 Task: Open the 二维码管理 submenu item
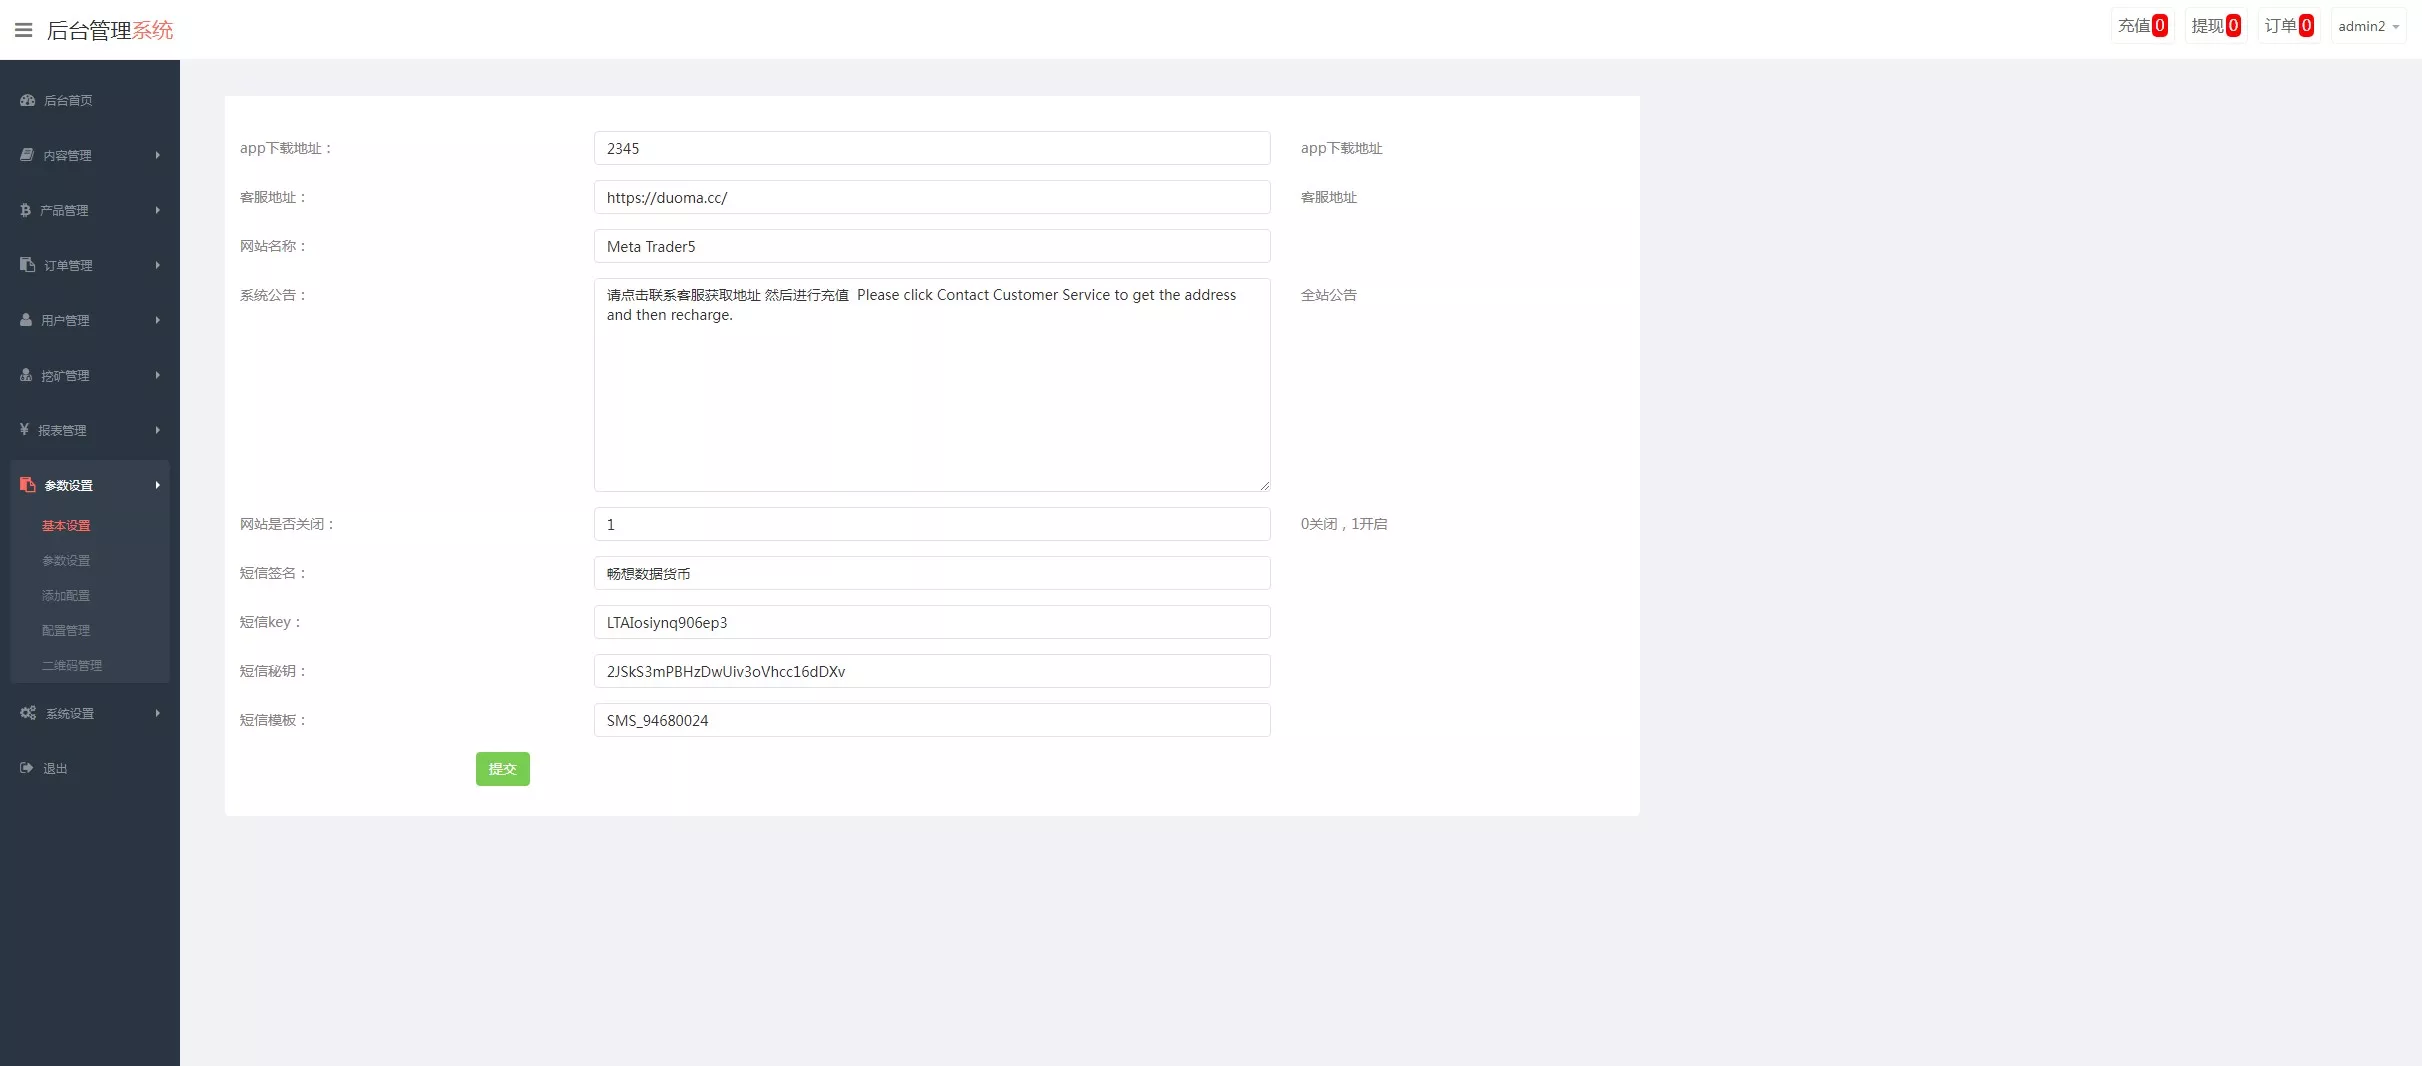click(72, 666)
